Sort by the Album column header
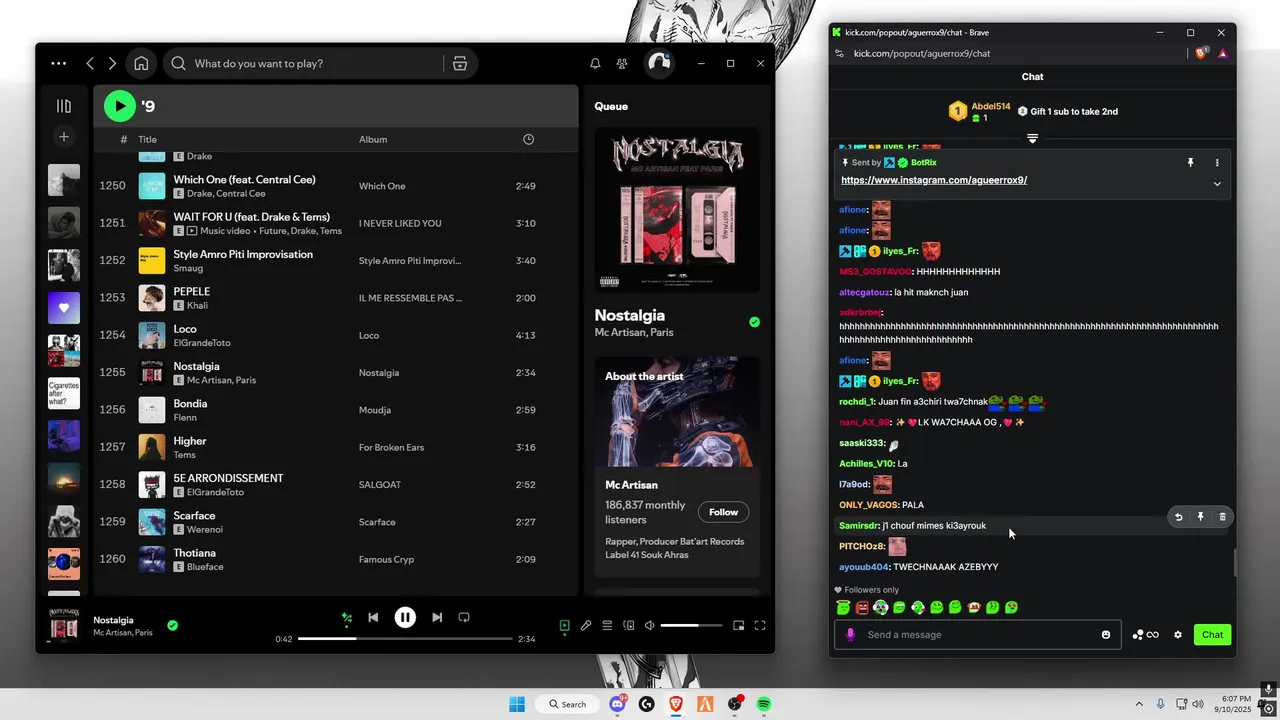This screenshot has width=1280, height=720. pyautogui.click(x=373, y=139)
